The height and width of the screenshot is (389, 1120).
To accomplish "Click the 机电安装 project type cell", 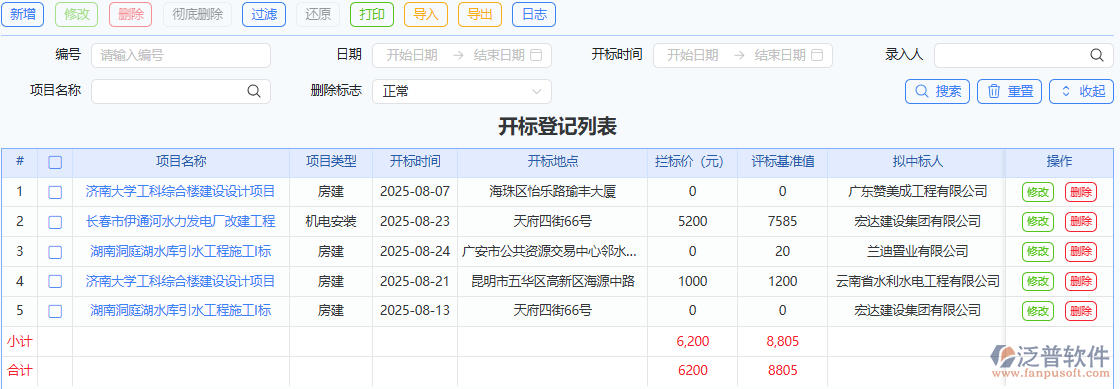I will click(x=331, y=221).
